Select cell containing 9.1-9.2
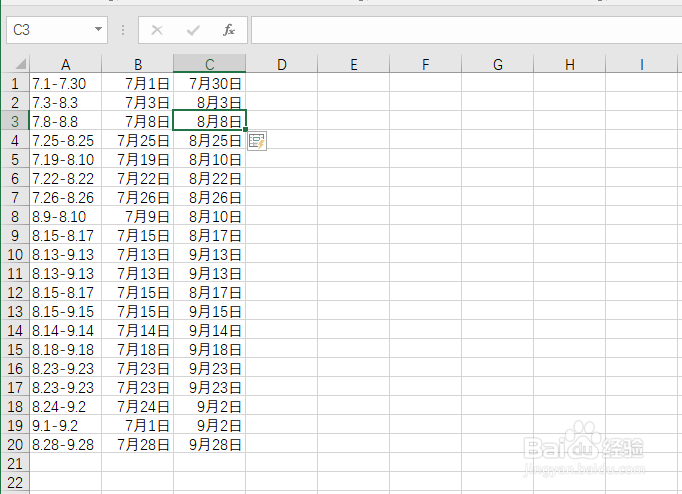Viewport: 682px width, 494px height. (65, 425)
